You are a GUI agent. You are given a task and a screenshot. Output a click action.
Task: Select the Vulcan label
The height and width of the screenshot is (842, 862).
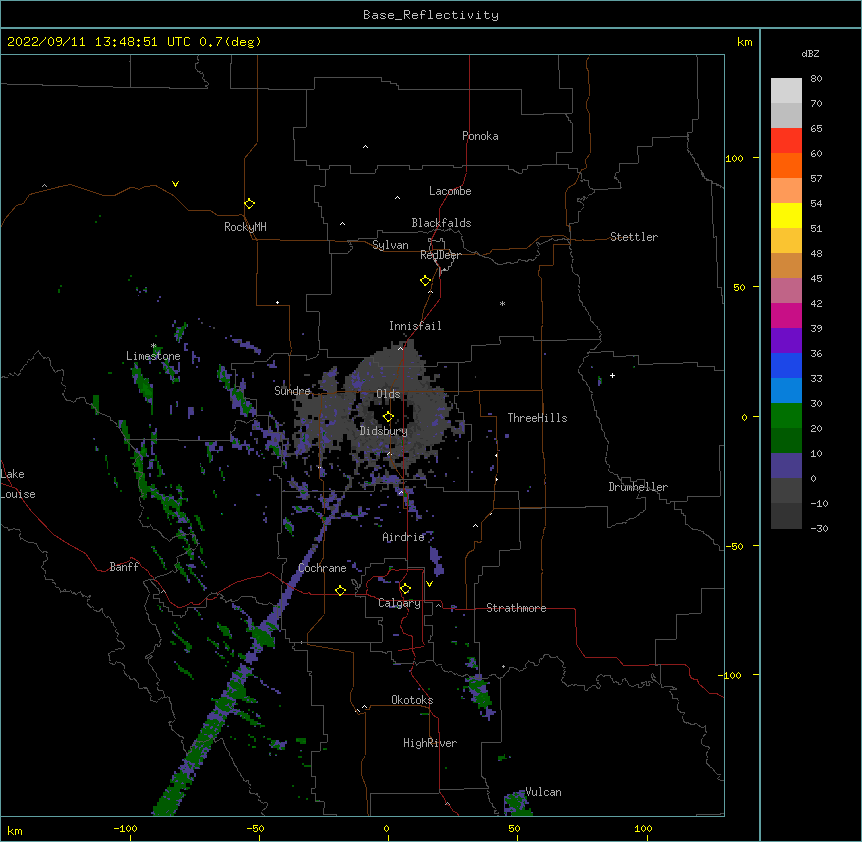click(x=543, y=792)
